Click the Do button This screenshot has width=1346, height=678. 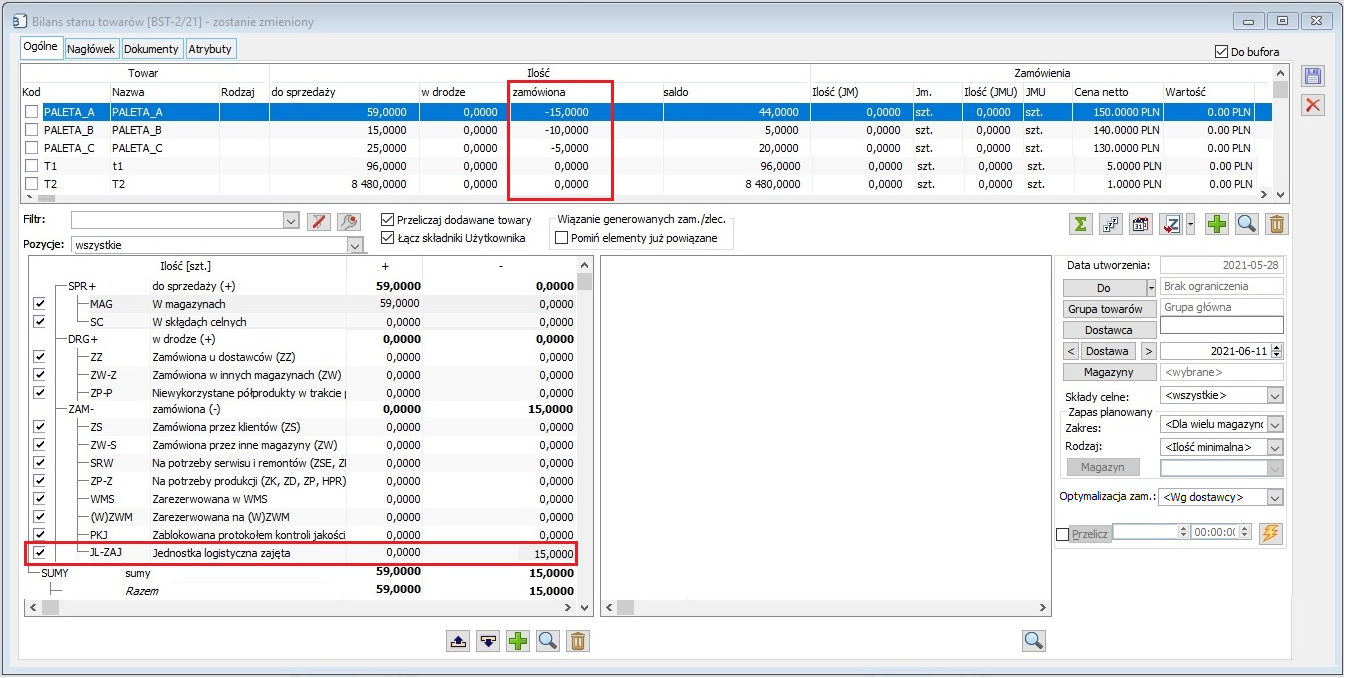(x=1104, y=288)
